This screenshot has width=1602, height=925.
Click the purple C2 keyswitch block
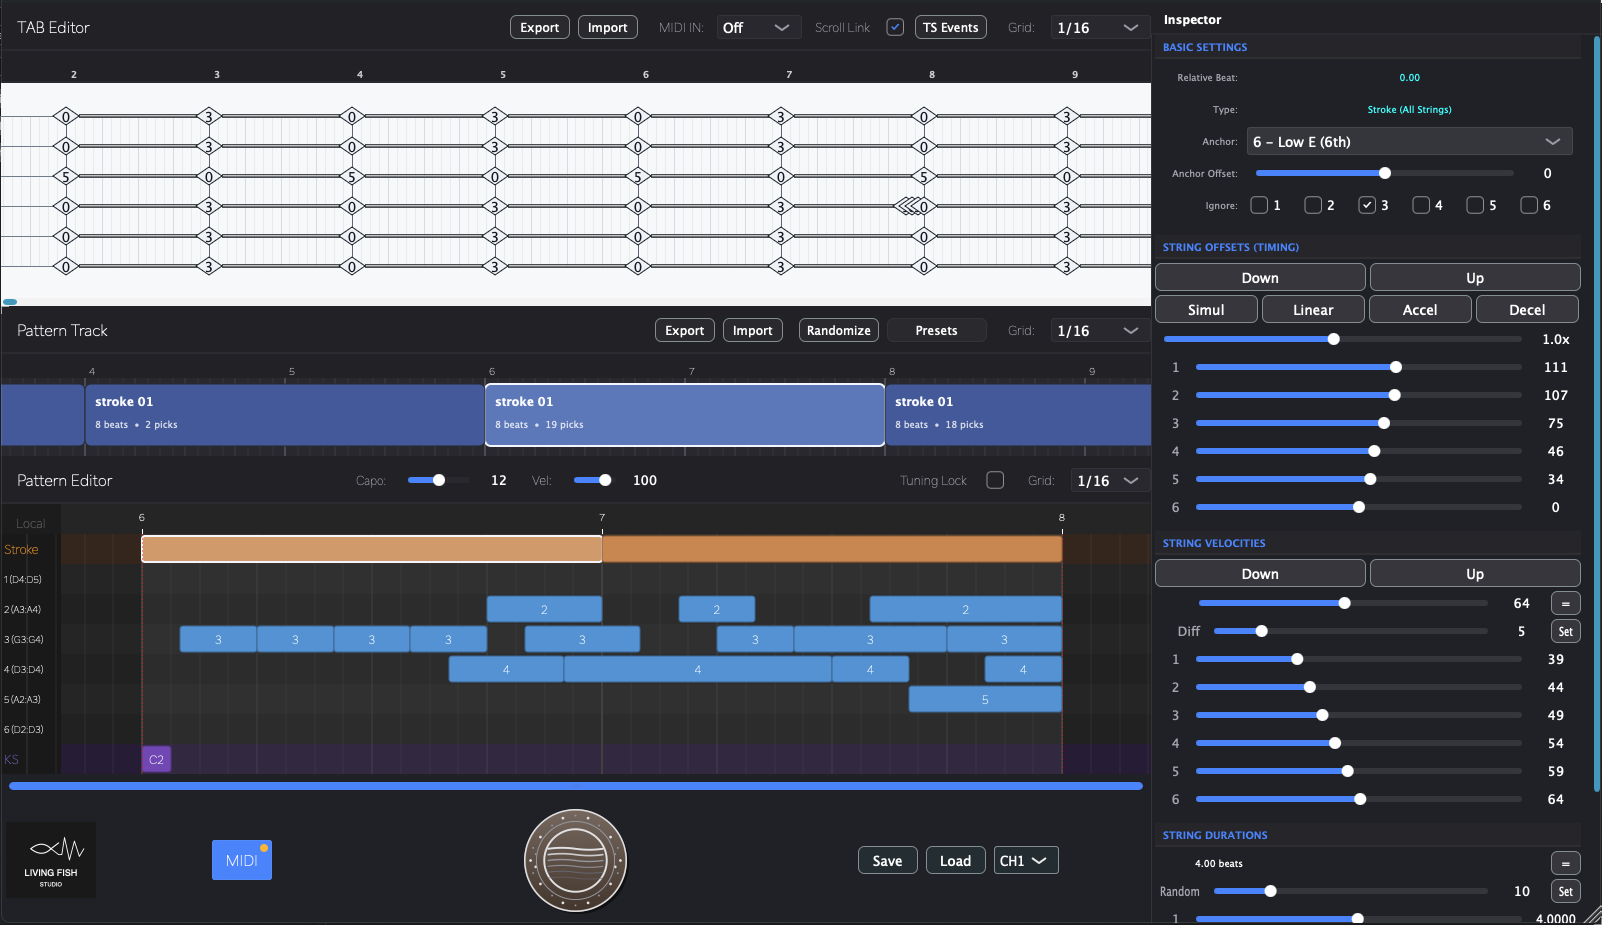[156, 759]
